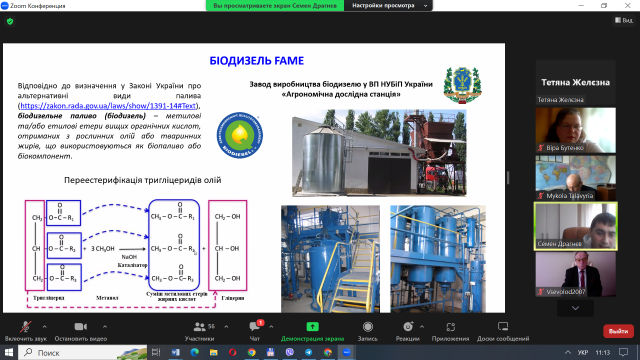
Task: Expand the participants options arrow
Action: pyautogui.click(x=226, y=327)
